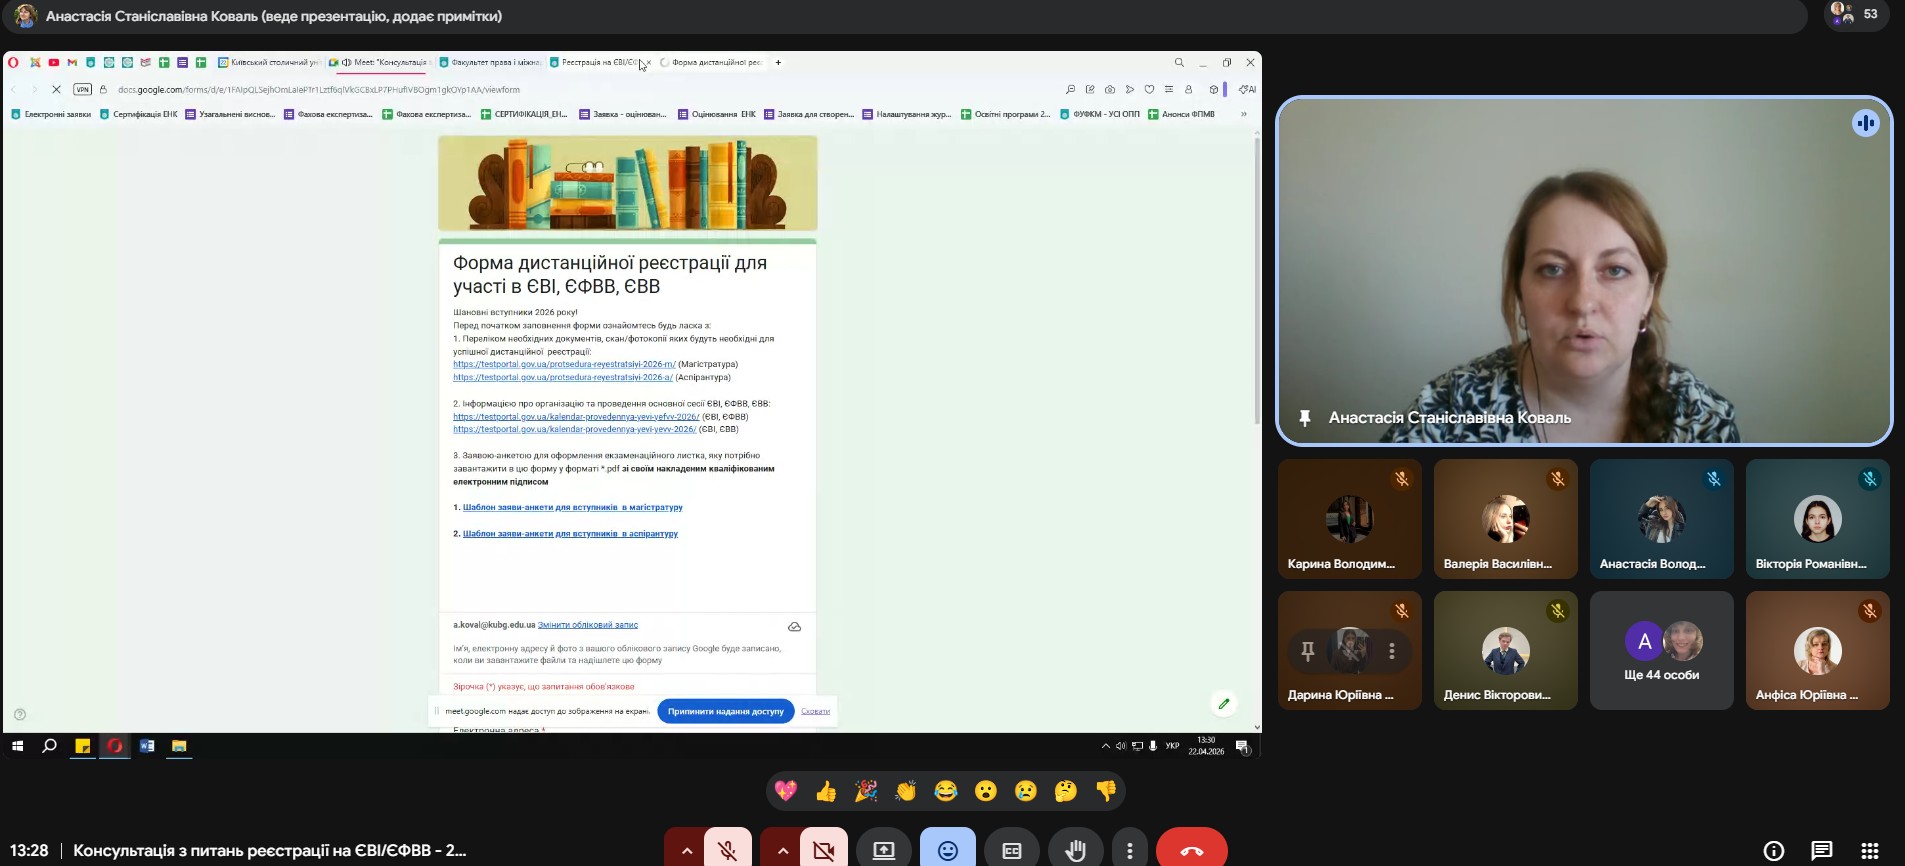
Task: Open the 'Ще 44 особи' tile
Action: tap(1661, 650)
